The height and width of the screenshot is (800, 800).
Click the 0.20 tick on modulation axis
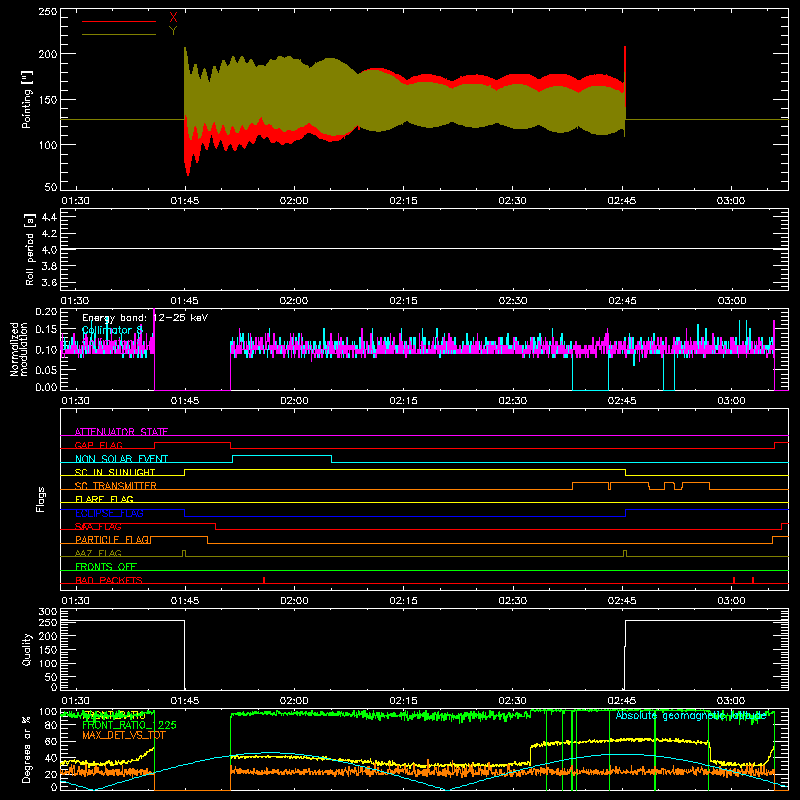(x=46, y=312)
